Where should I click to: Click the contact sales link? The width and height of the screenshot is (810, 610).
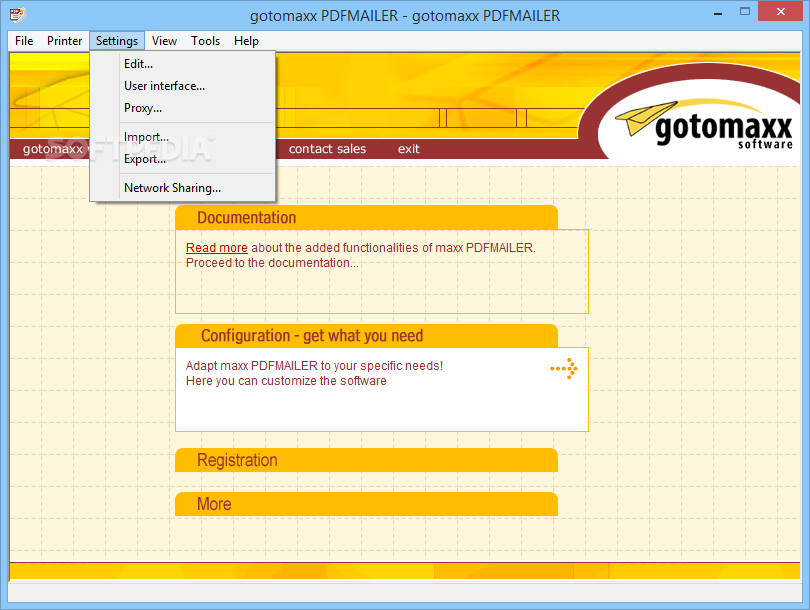click(328, 149)
